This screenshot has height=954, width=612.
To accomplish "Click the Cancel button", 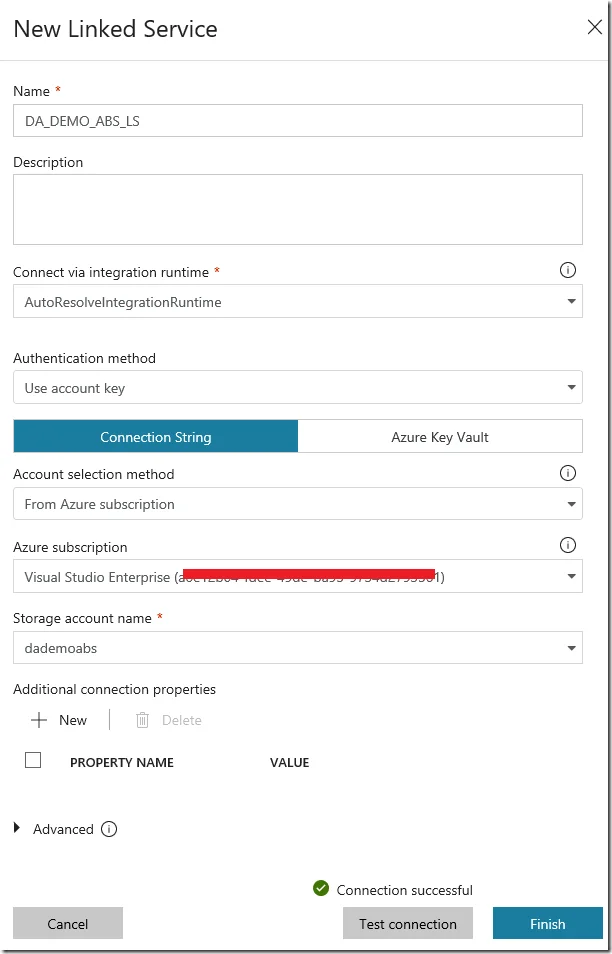I will pos(68,923).
